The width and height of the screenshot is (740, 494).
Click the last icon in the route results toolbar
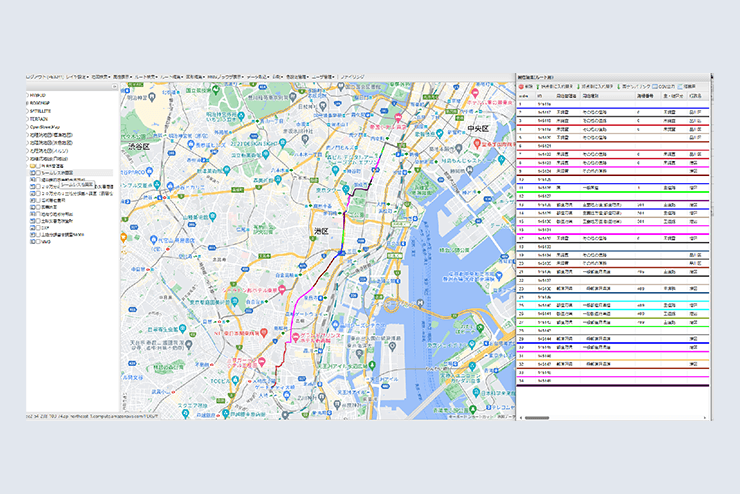click(680, 87)
